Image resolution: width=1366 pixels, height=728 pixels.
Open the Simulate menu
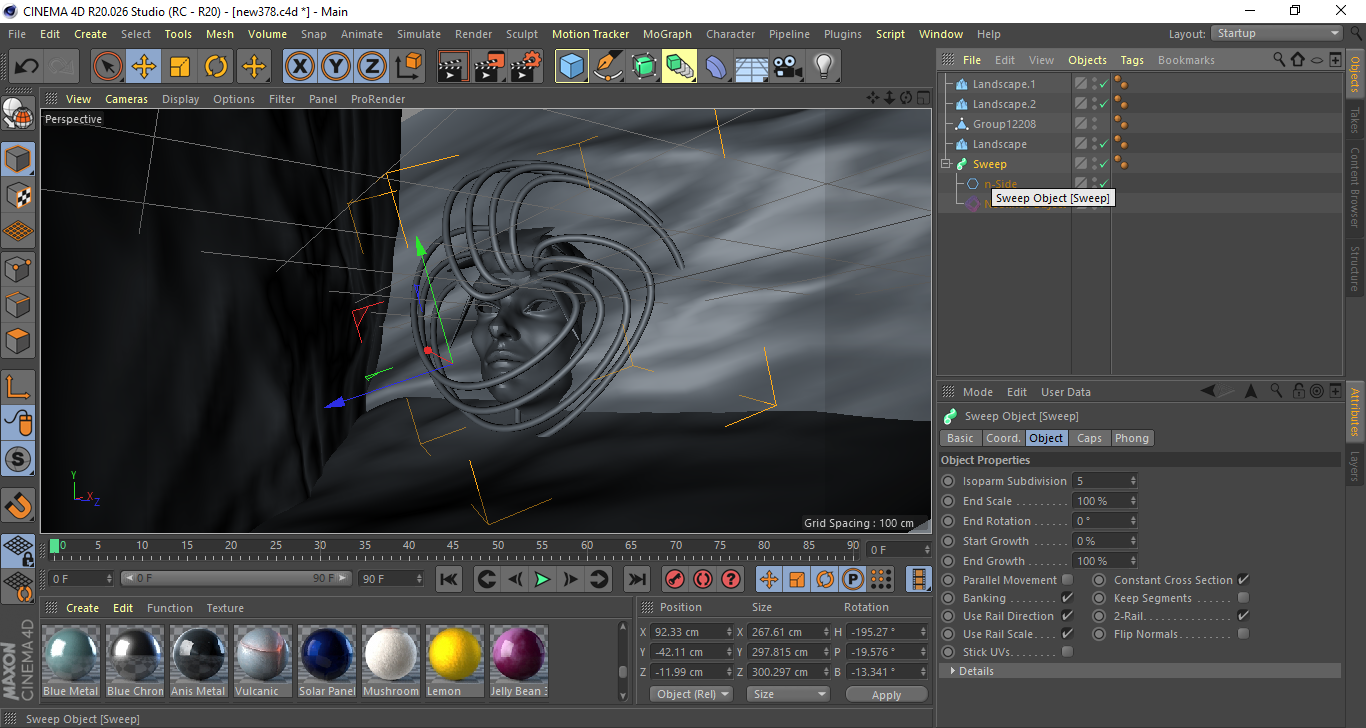tap(418, 34)
